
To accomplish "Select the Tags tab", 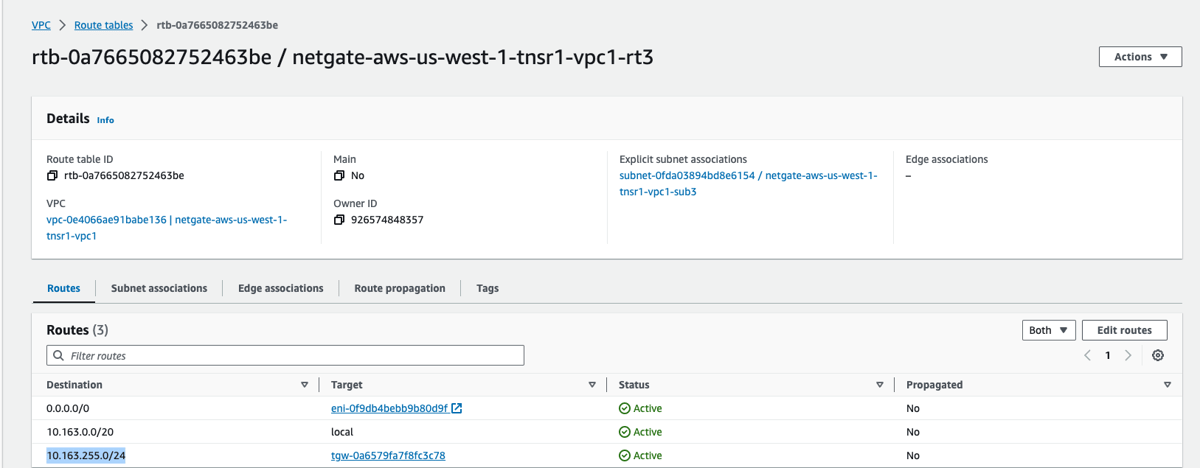I will point(487,288).
